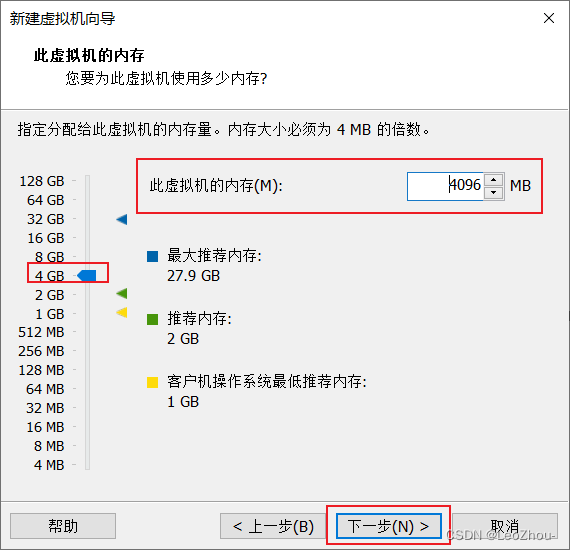Click the green recommended memory marker
Screen dimensions: 570x550
click(122, 293)
